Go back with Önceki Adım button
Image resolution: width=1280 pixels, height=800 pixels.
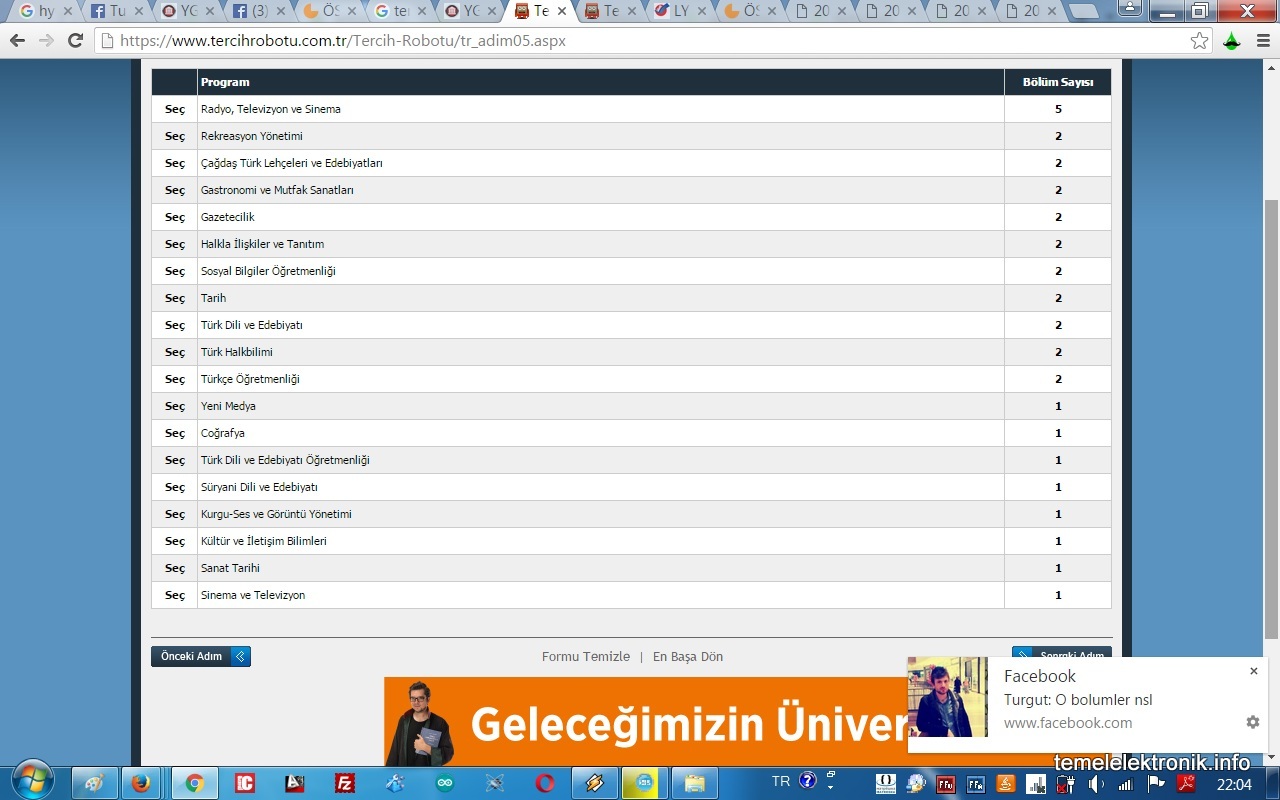coord(200,656)
